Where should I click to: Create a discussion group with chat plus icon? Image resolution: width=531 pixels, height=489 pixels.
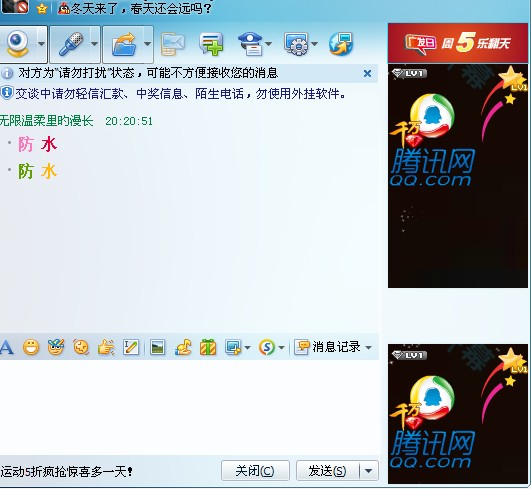[x=212, y=44]
